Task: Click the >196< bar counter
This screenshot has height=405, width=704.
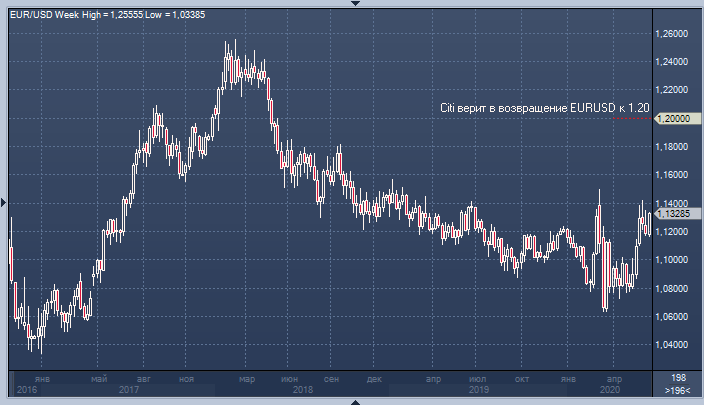Action: click(676, 390)
